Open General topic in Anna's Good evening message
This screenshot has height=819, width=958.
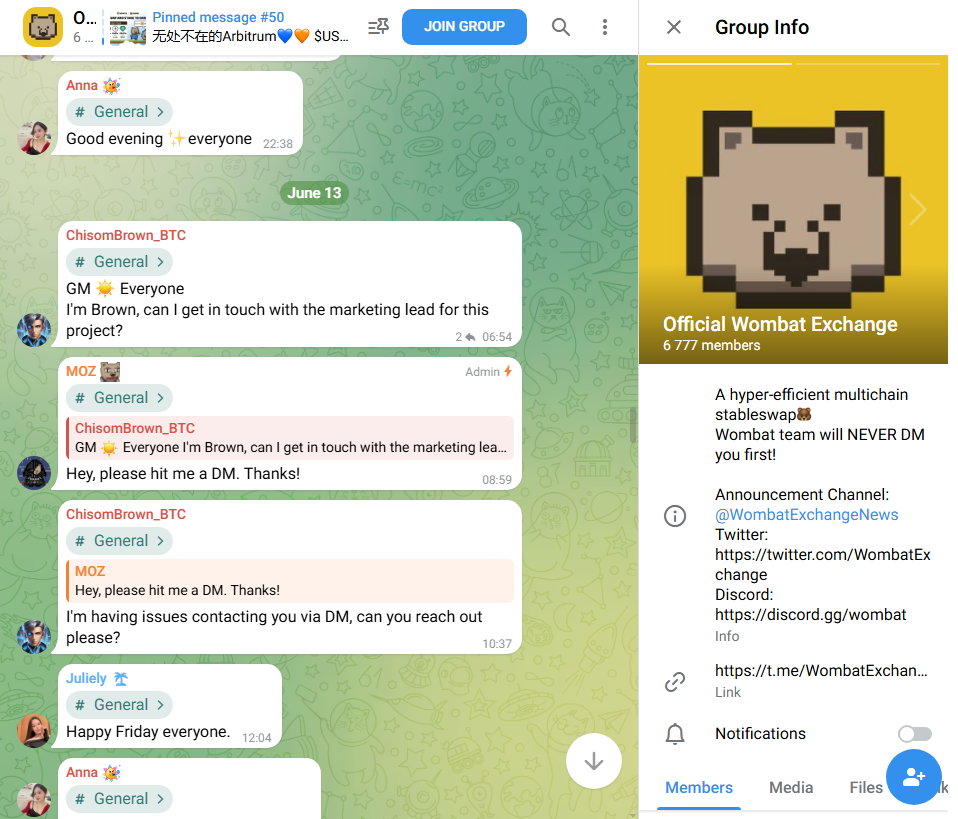click(x=119, y=112)
